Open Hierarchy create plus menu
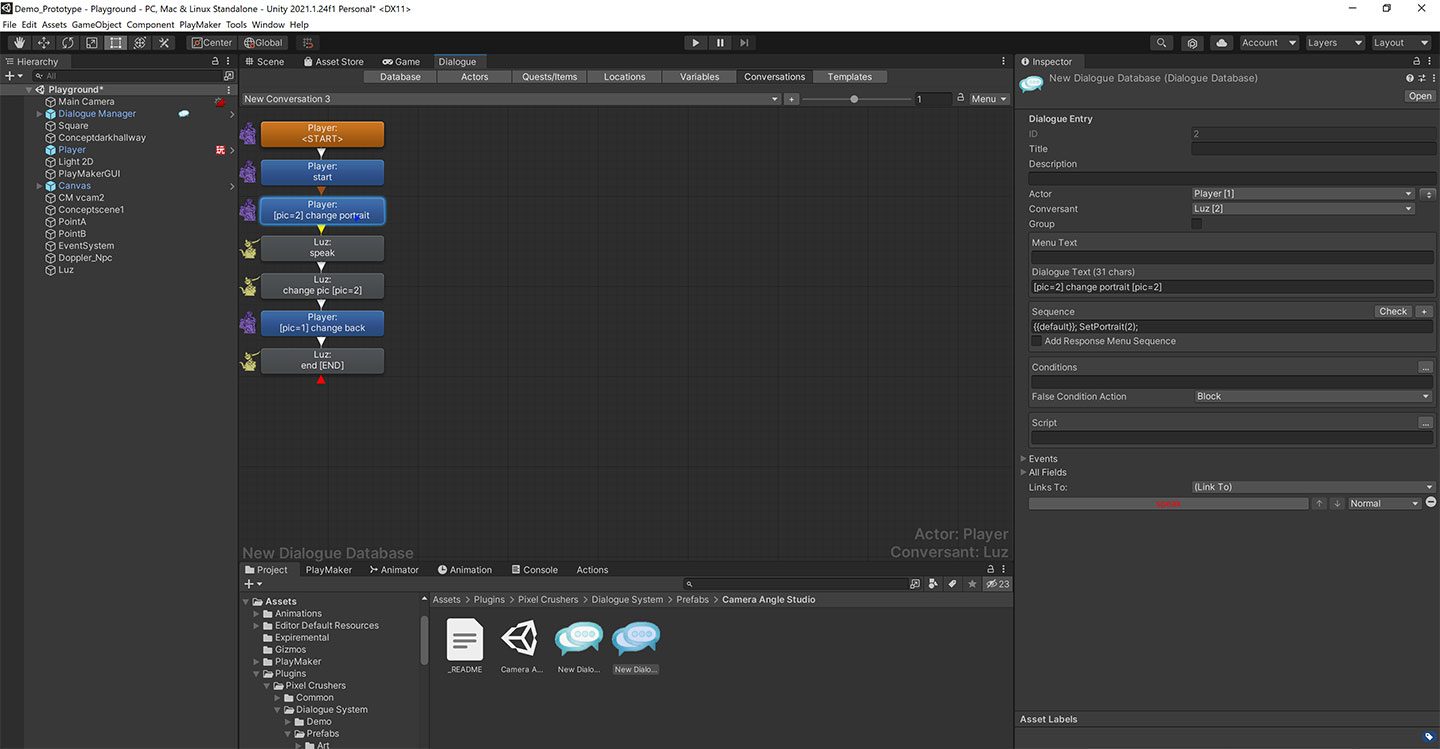 tap(14, 76)
